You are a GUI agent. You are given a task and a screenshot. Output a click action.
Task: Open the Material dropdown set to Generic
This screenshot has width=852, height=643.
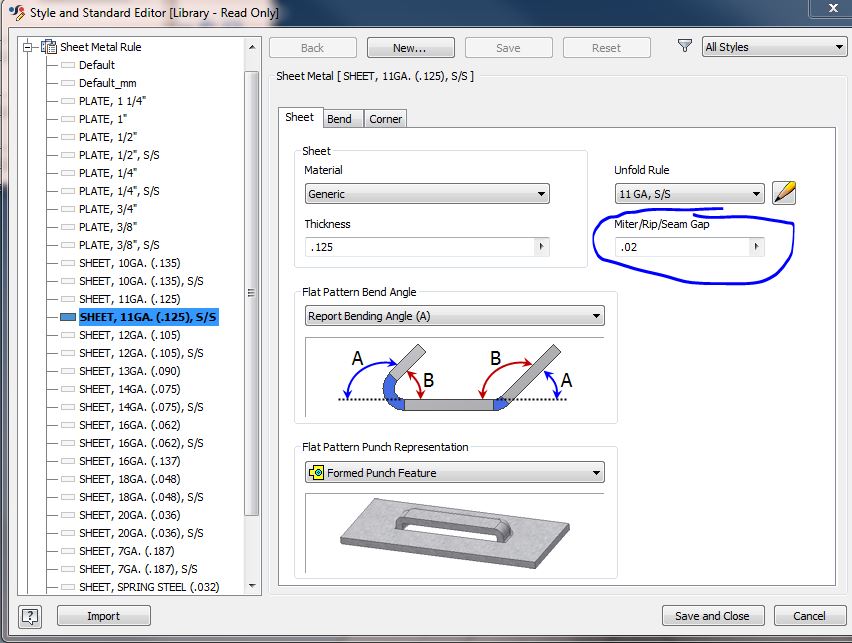click(x=427, y=194)
